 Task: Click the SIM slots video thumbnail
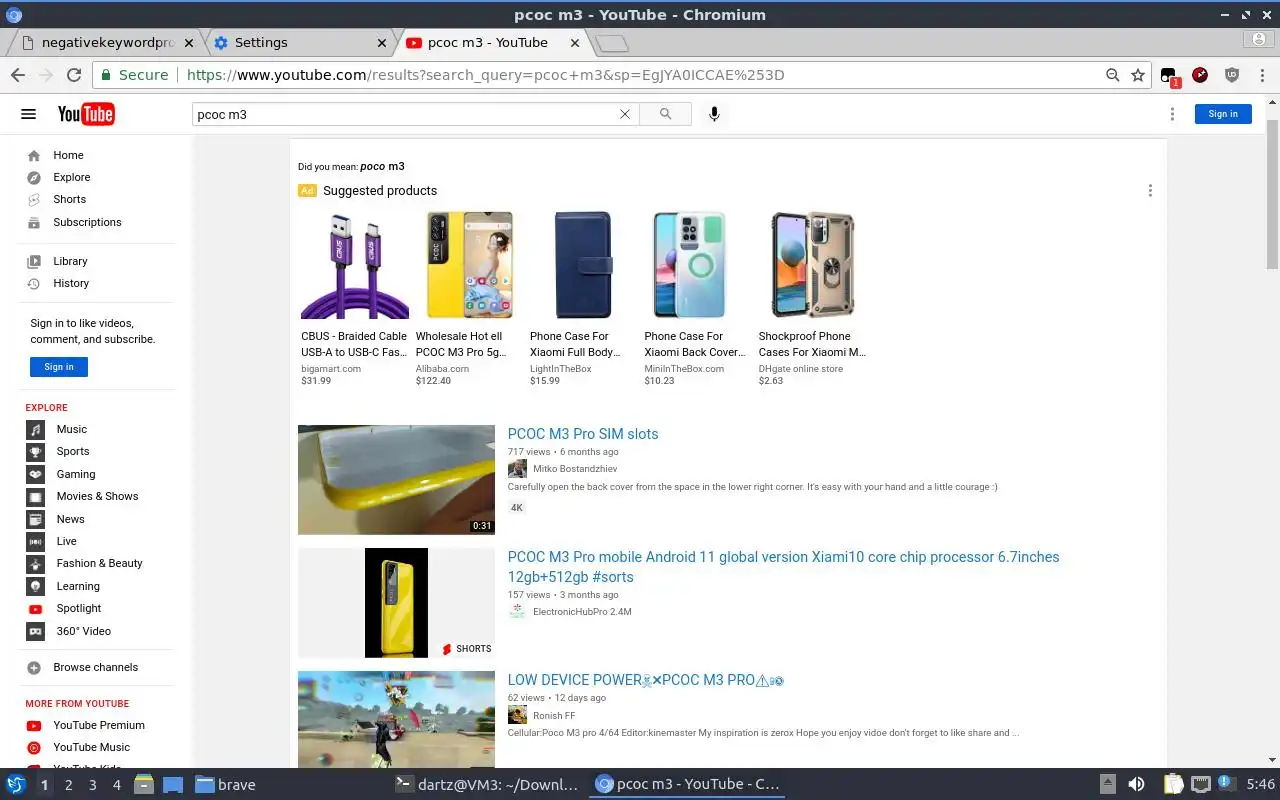pyautogui.click(x=396, y=480)
